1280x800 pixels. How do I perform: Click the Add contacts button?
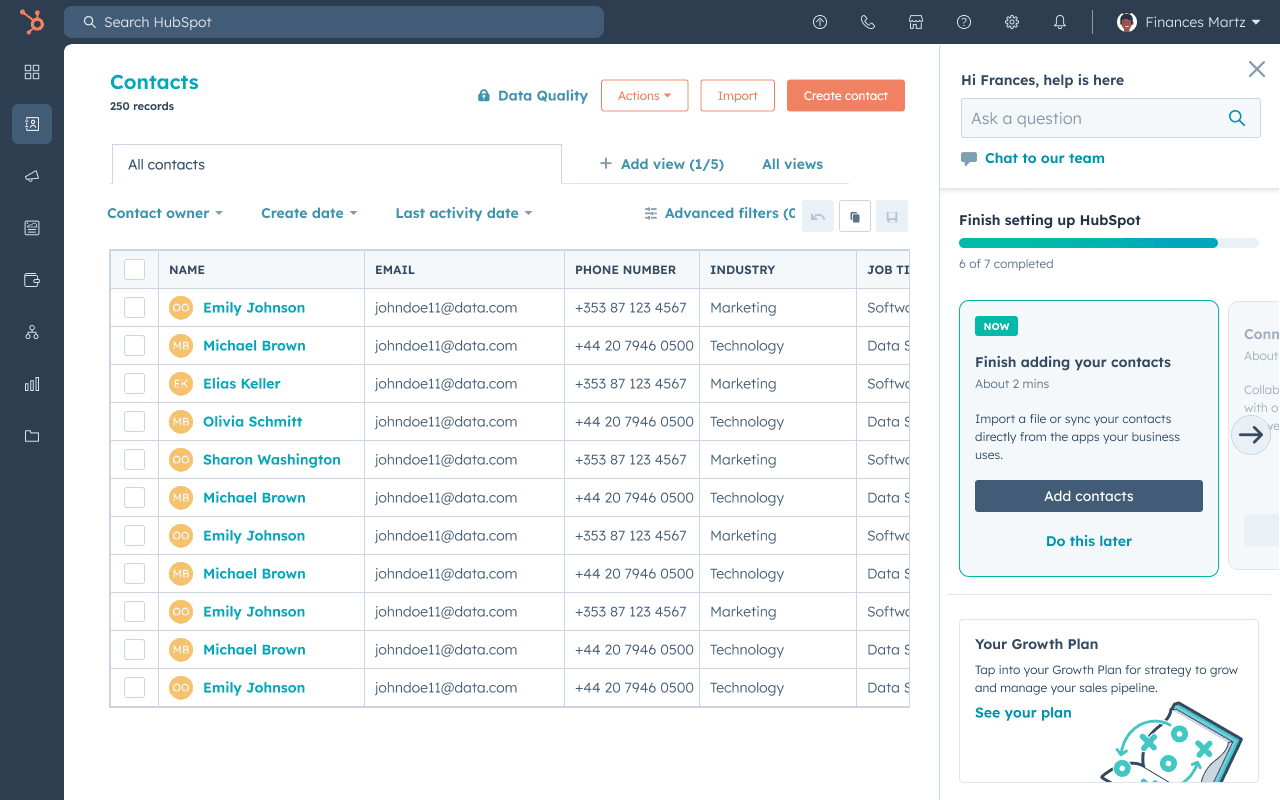coord(1089,496)
